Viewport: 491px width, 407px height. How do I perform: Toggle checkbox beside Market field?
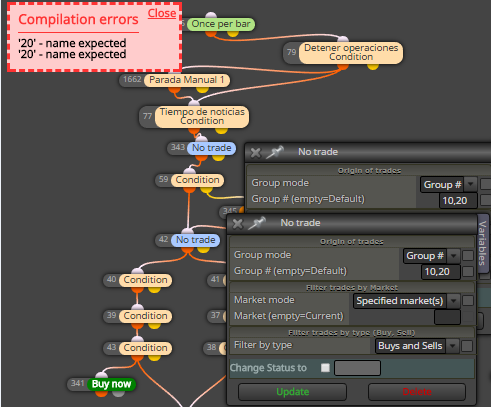[468, 317]
